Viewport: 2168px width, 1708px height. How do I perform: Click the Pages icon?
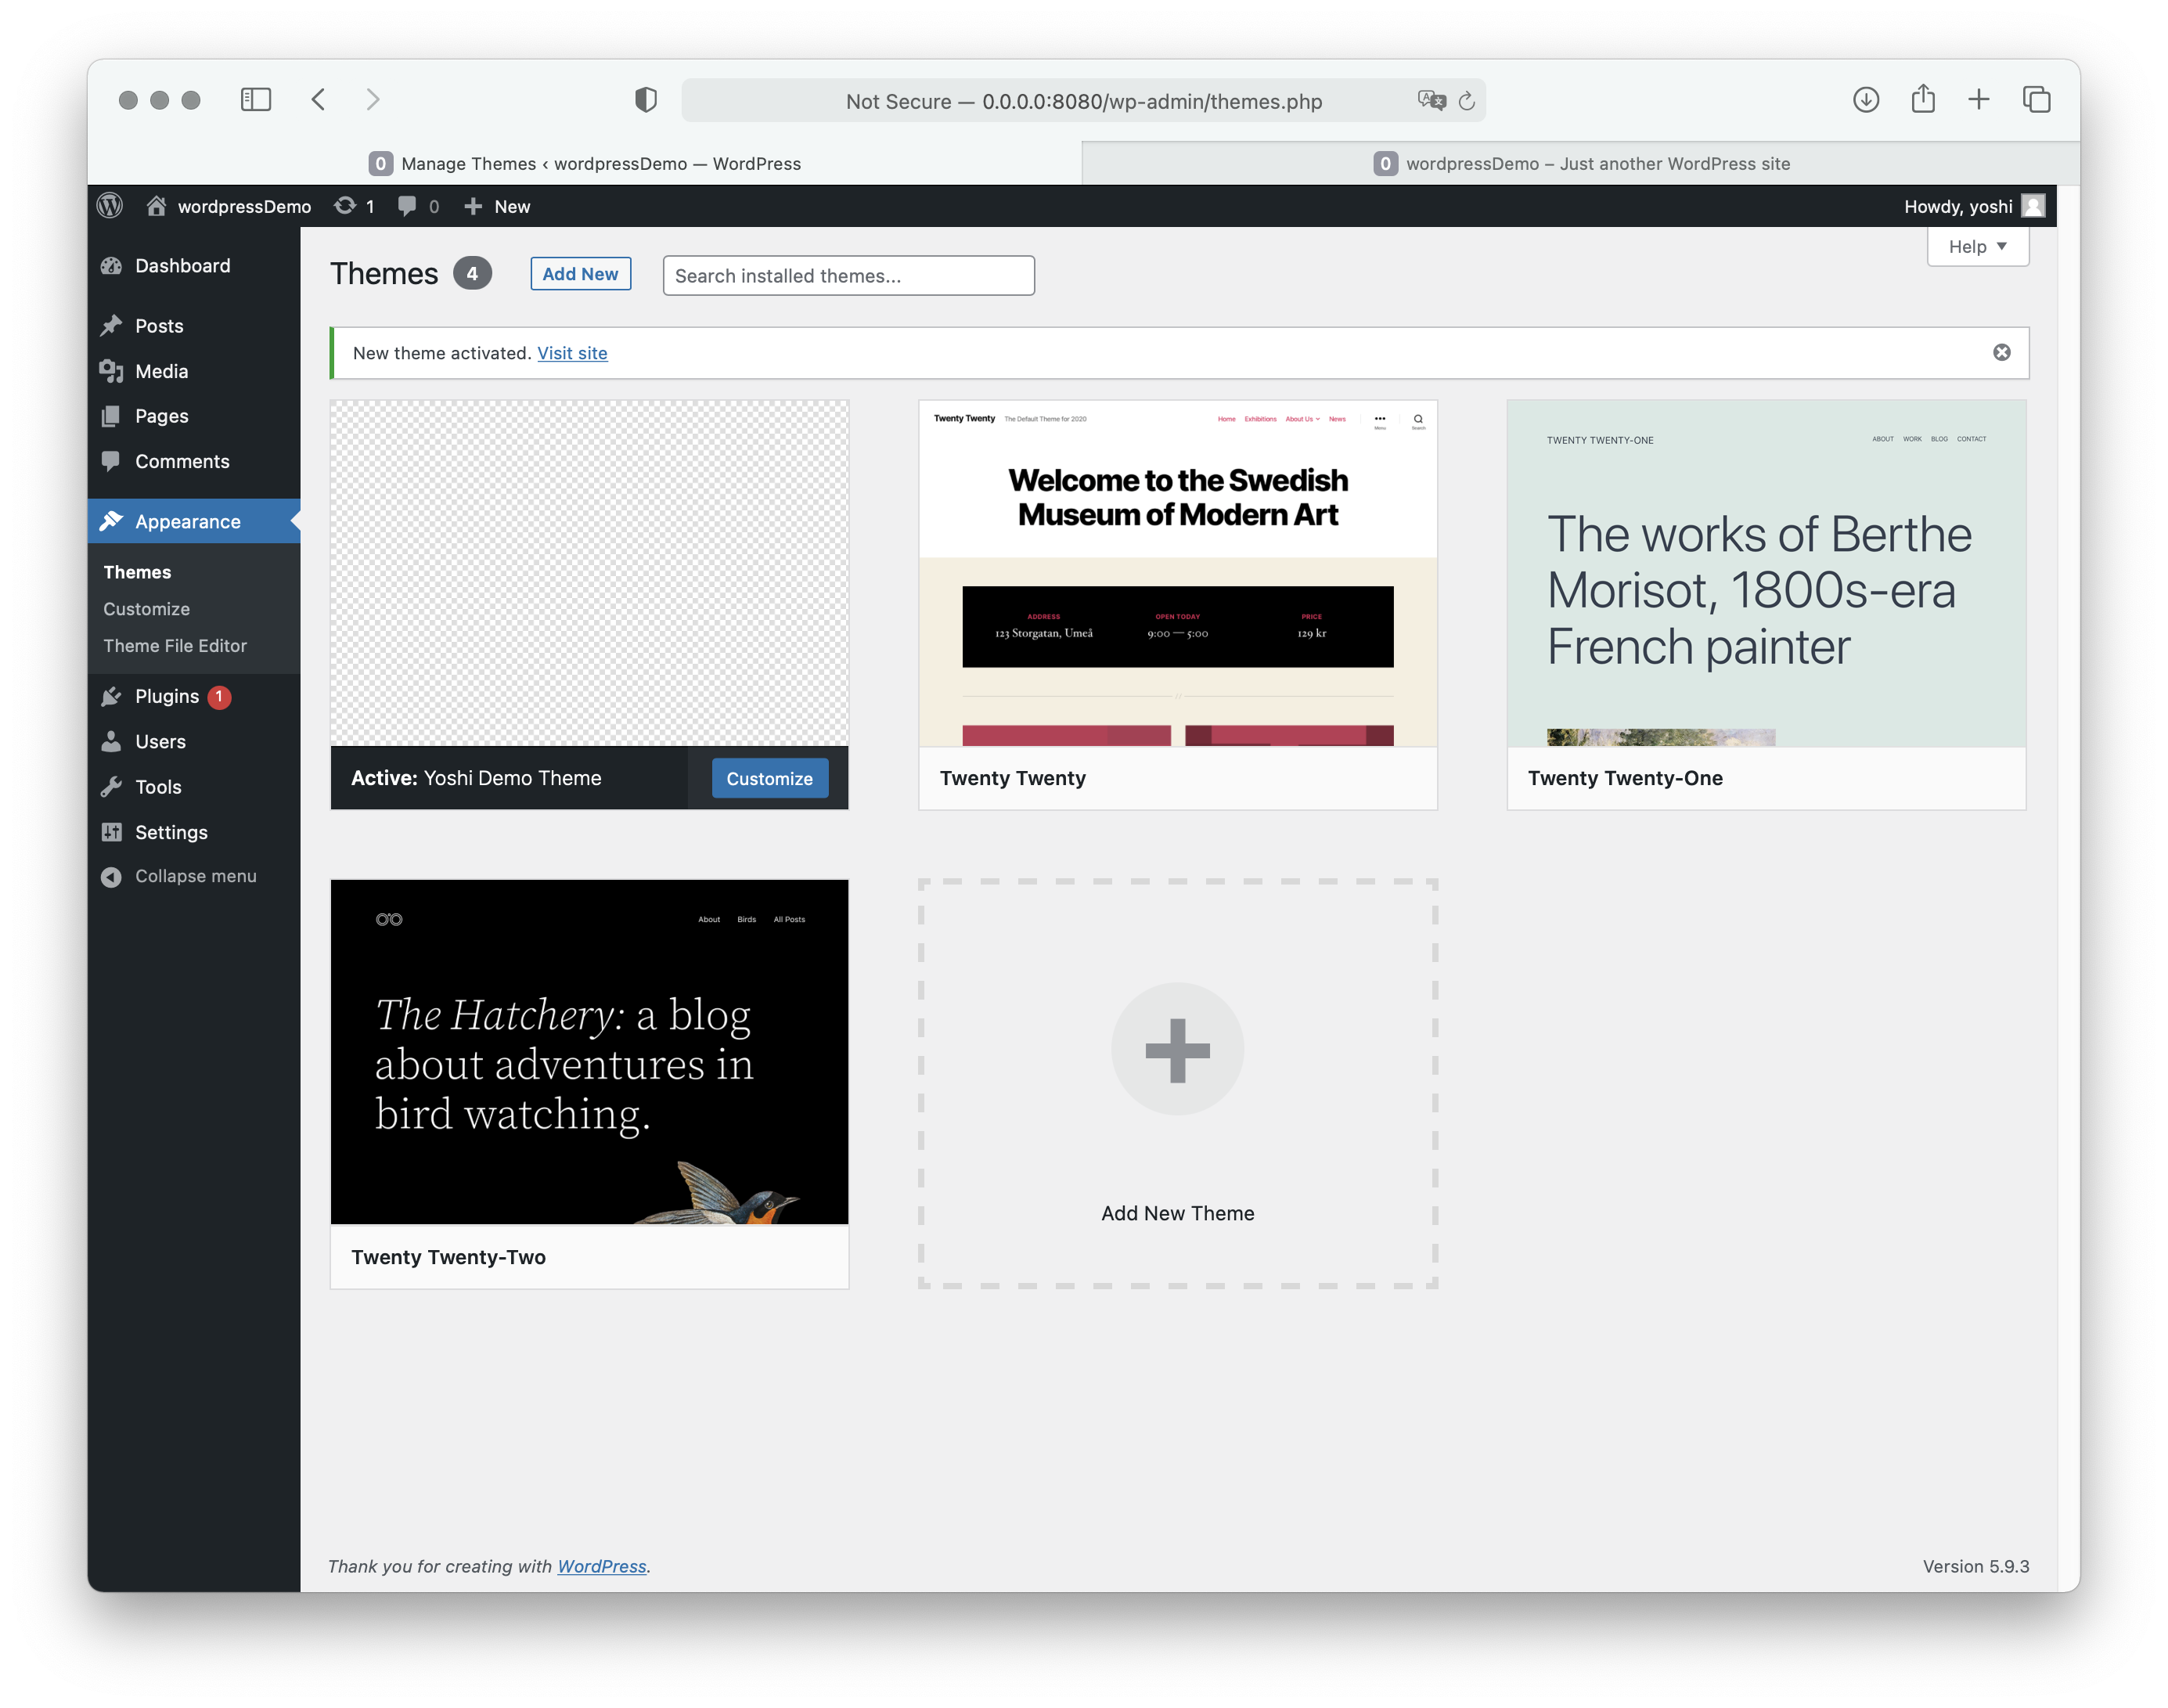point(111,416)
